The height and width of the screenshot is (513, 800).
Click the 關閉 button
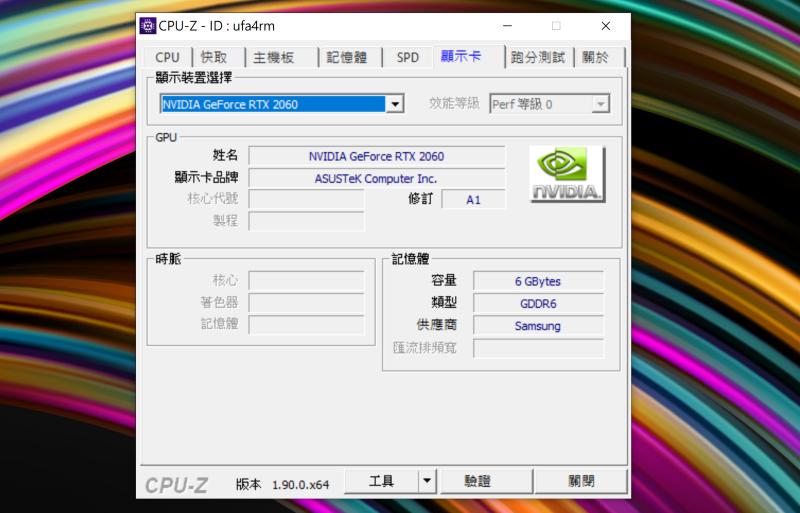581,481
